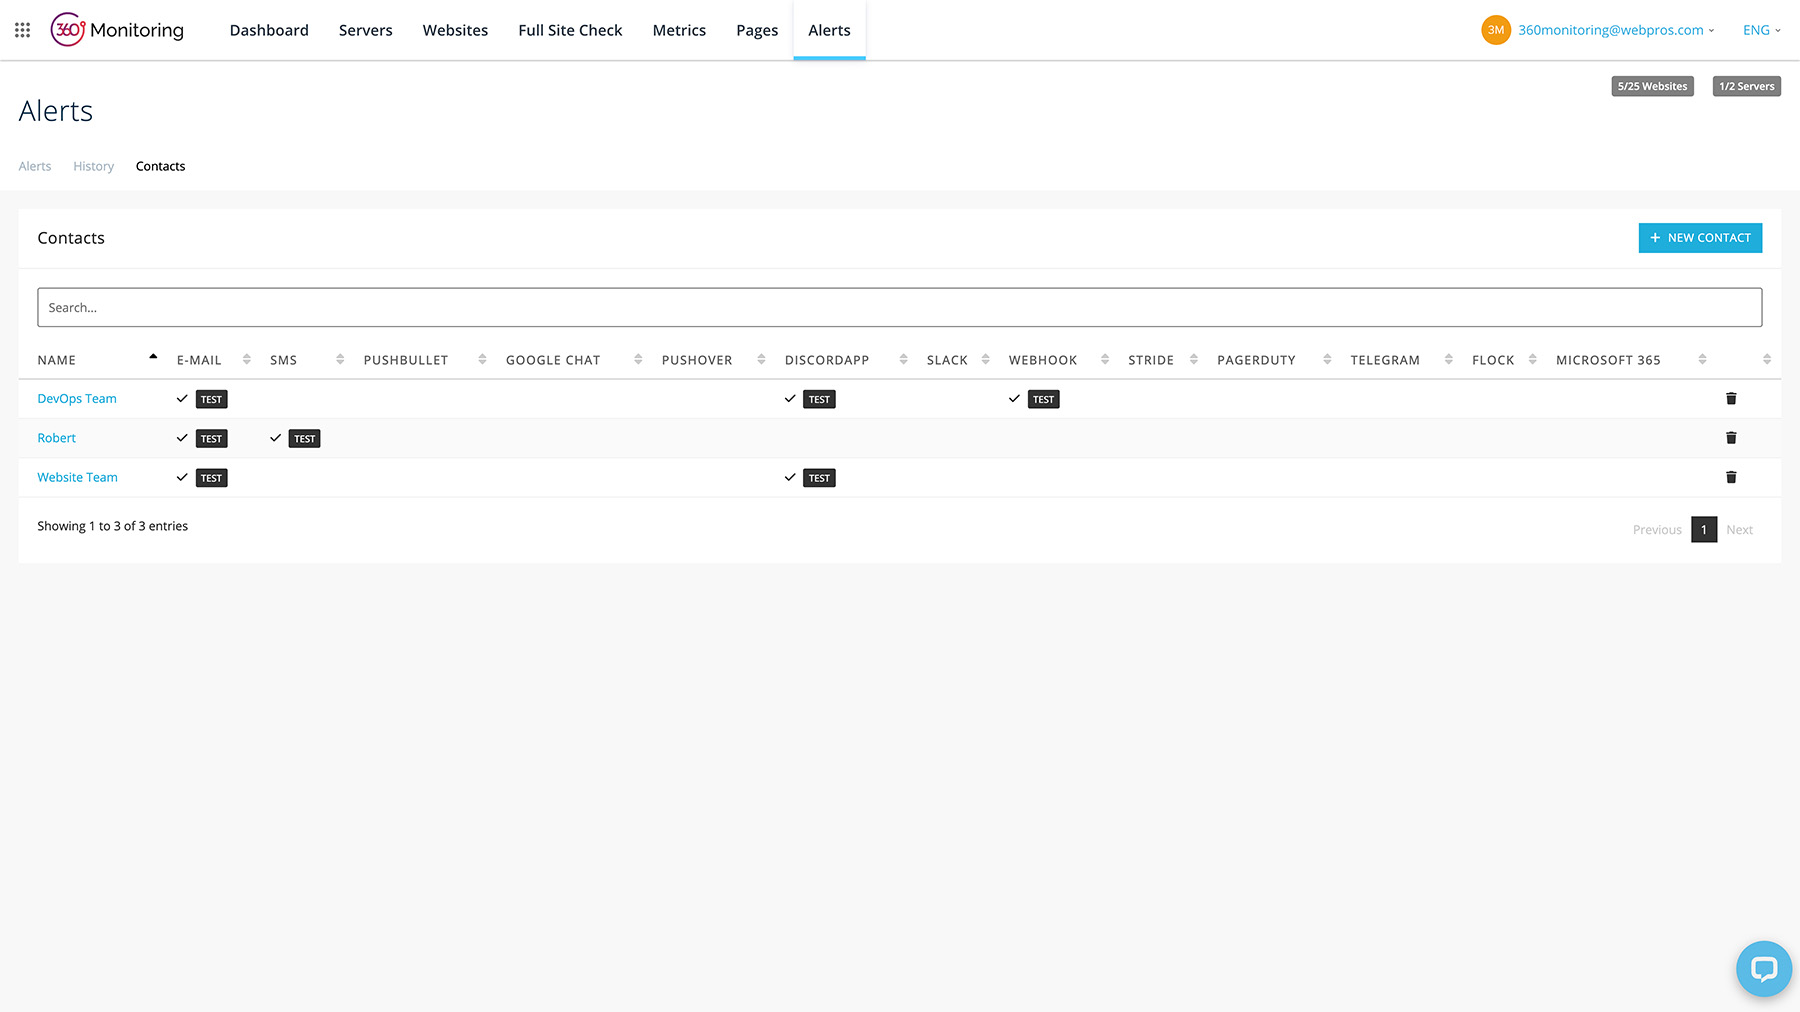Image resolution: width=1800 pixels, height=1012 pixels.
Task: Click 'Showing 1 to 3 of 3 entries'
Action: (x=112, y=526)
